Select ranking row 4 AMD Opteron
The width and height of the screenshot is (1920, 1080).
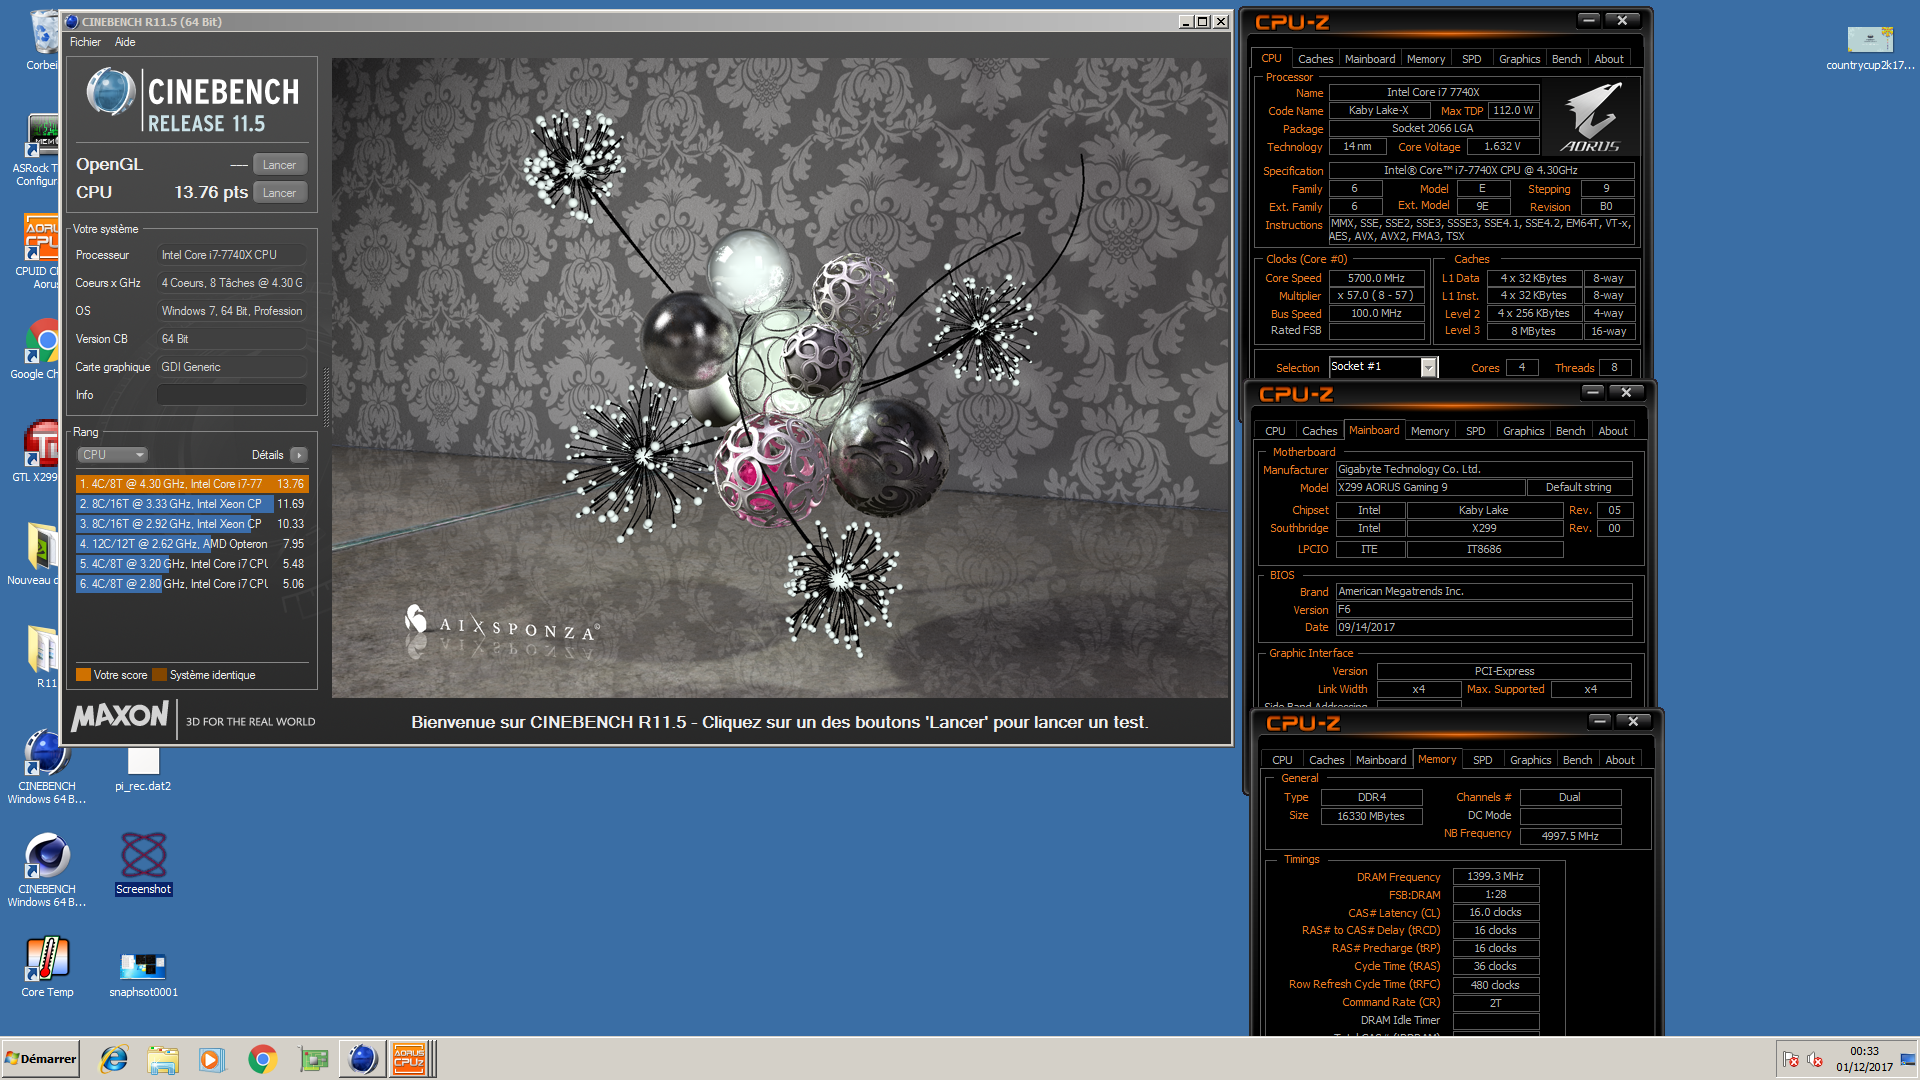tap(192, 544)
